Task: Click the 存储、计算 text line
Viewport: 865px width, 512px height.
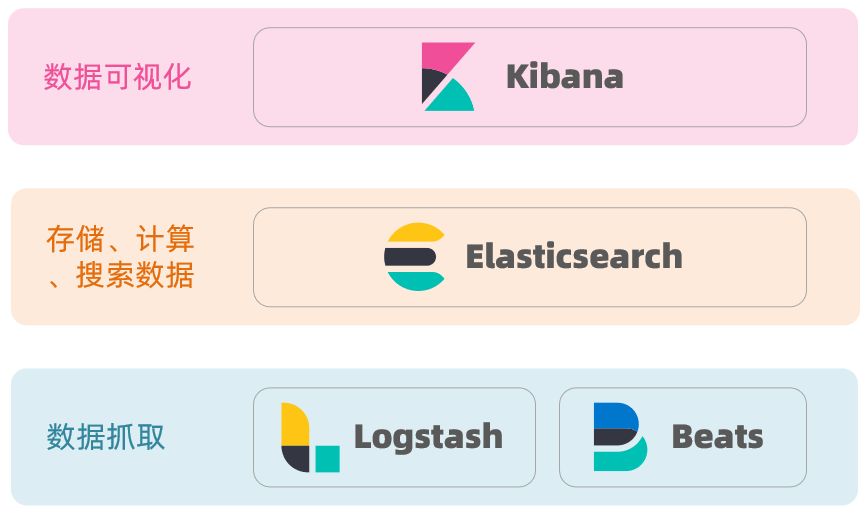Action: tap(120, 239)
